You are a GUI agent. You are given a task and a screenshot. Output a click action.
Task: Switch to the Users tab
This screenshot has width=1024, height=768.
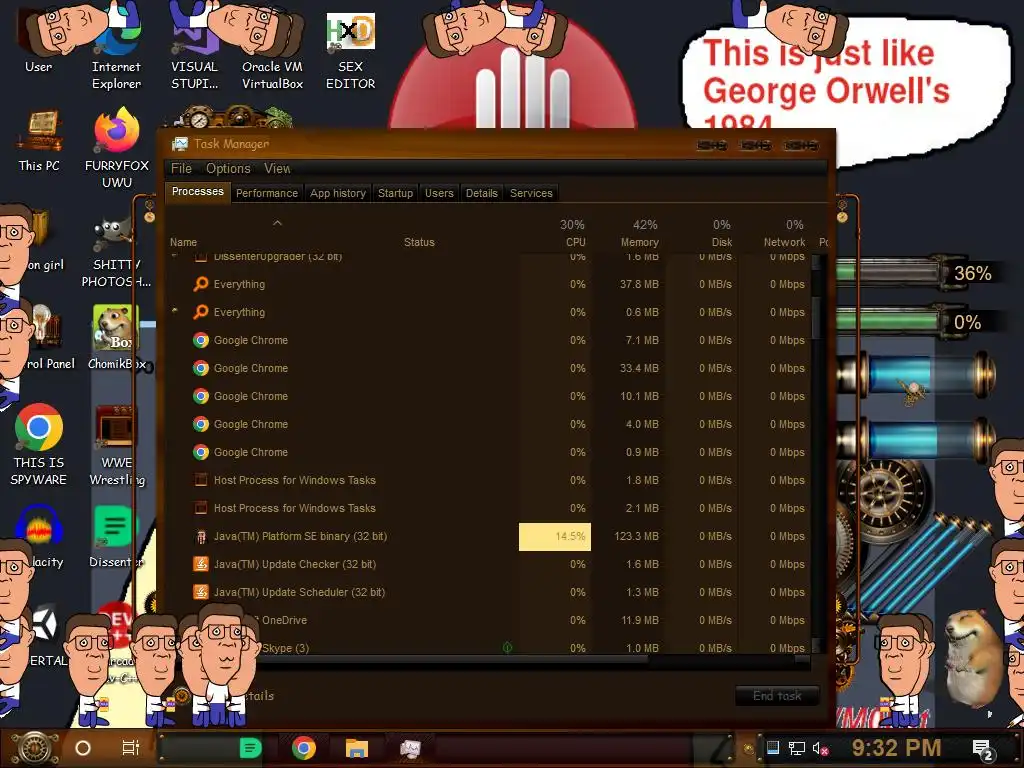pyautogui.click(x=439, y=193)
